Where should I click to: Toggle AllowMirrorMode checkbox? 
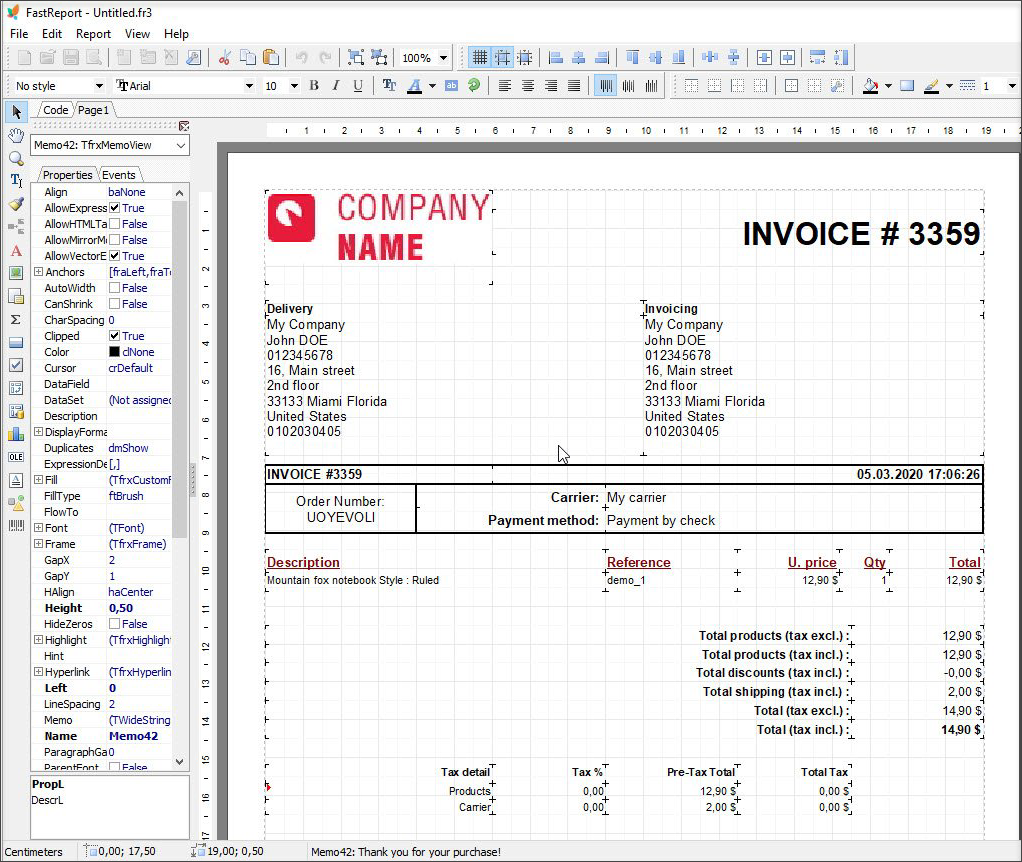[115, 240]
